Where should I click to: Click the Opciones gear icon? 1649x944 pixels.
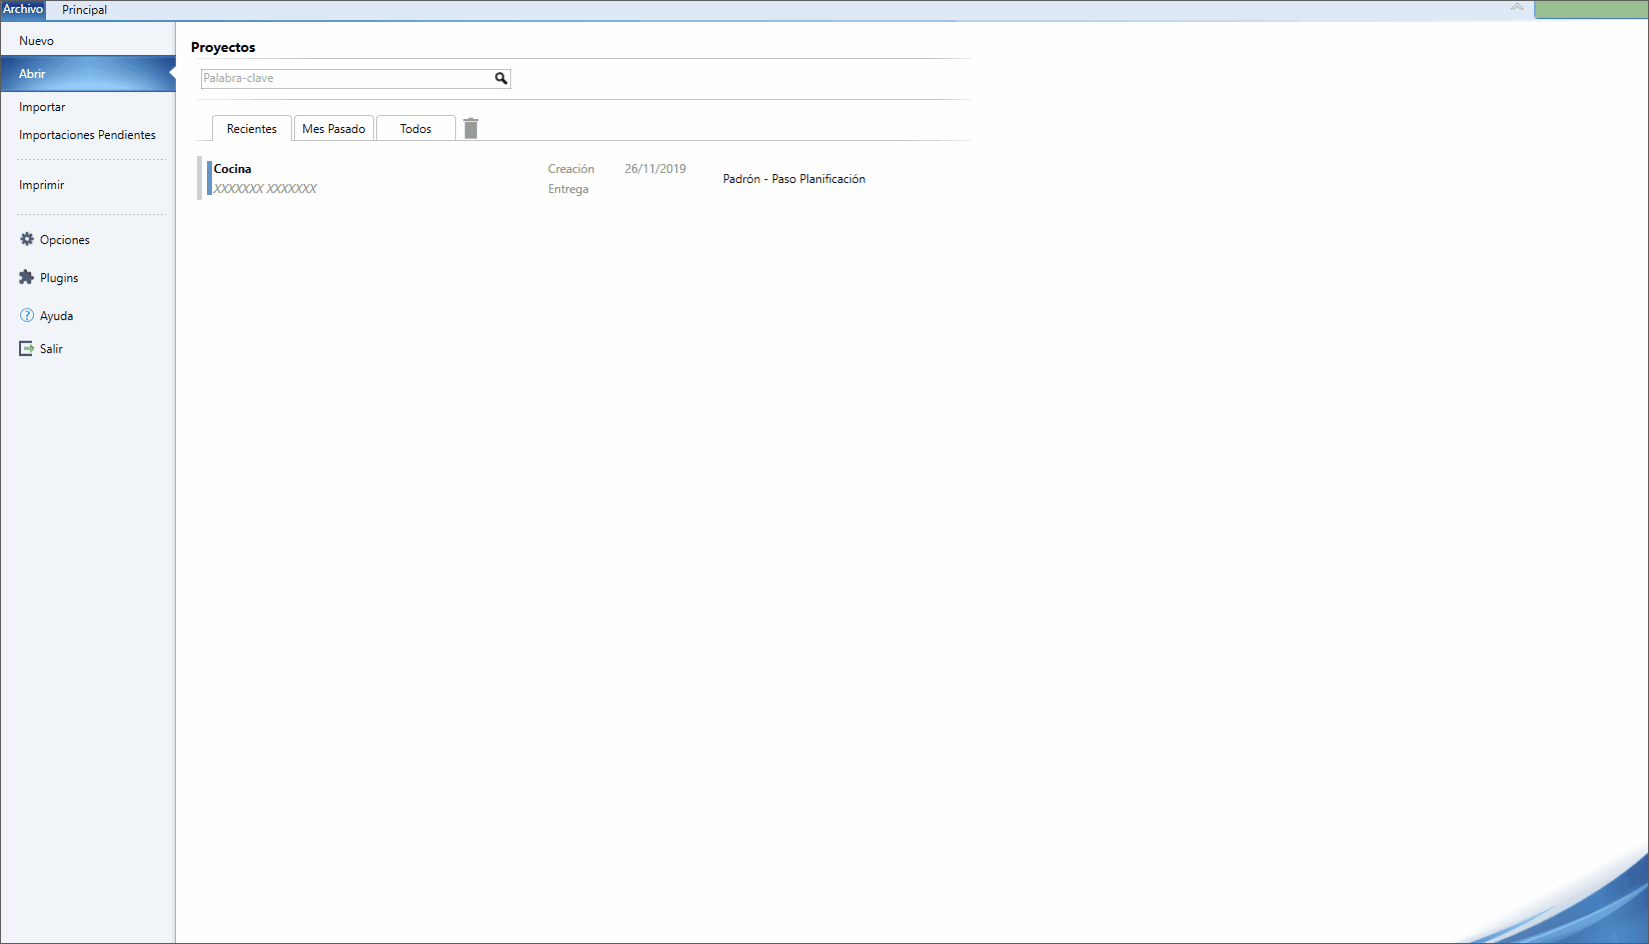point(27,239)
